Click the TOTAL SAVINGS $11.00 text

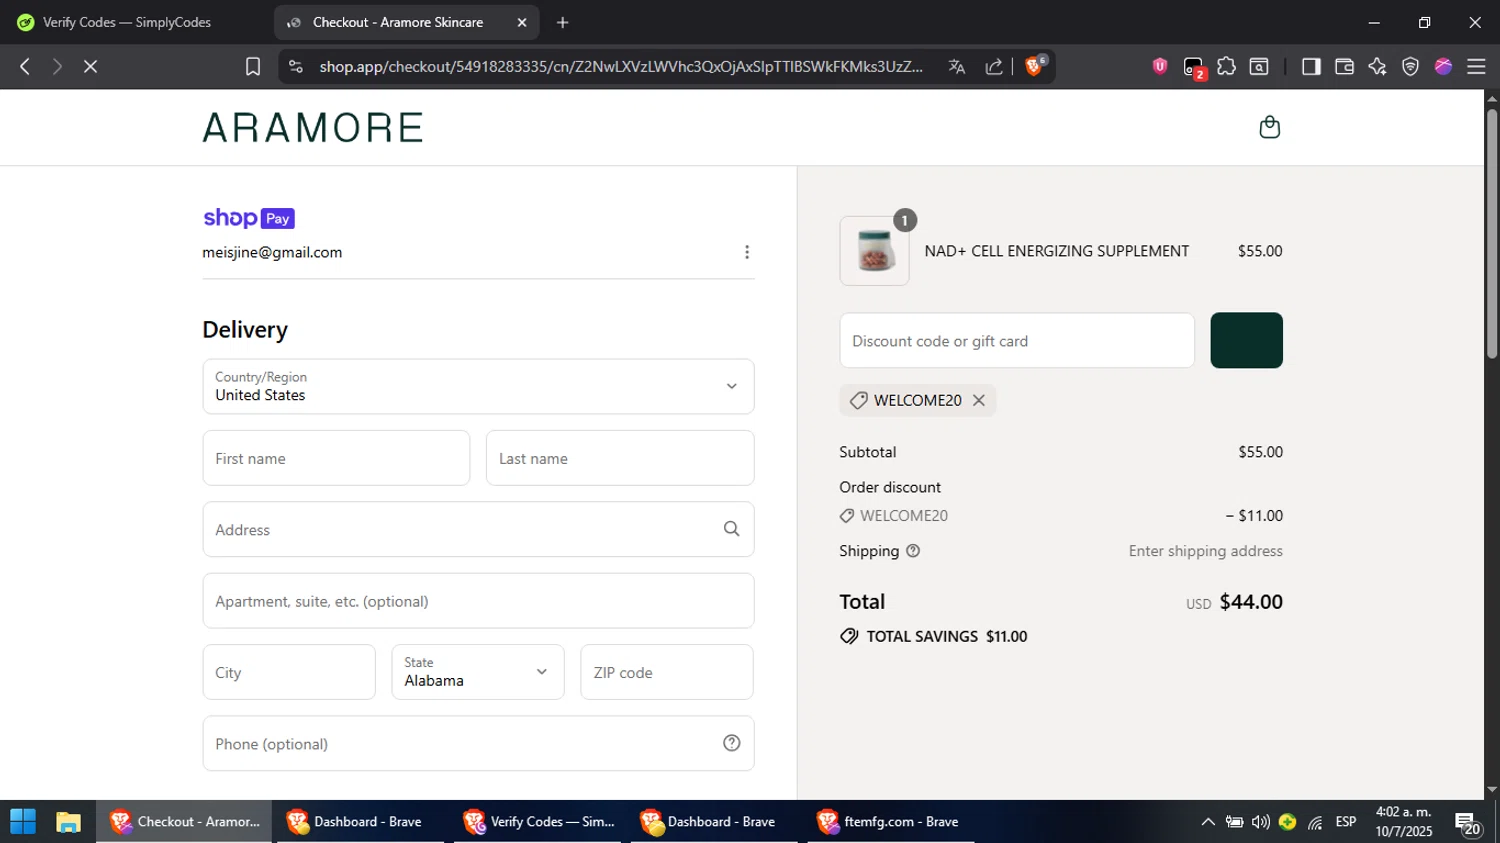946,636
